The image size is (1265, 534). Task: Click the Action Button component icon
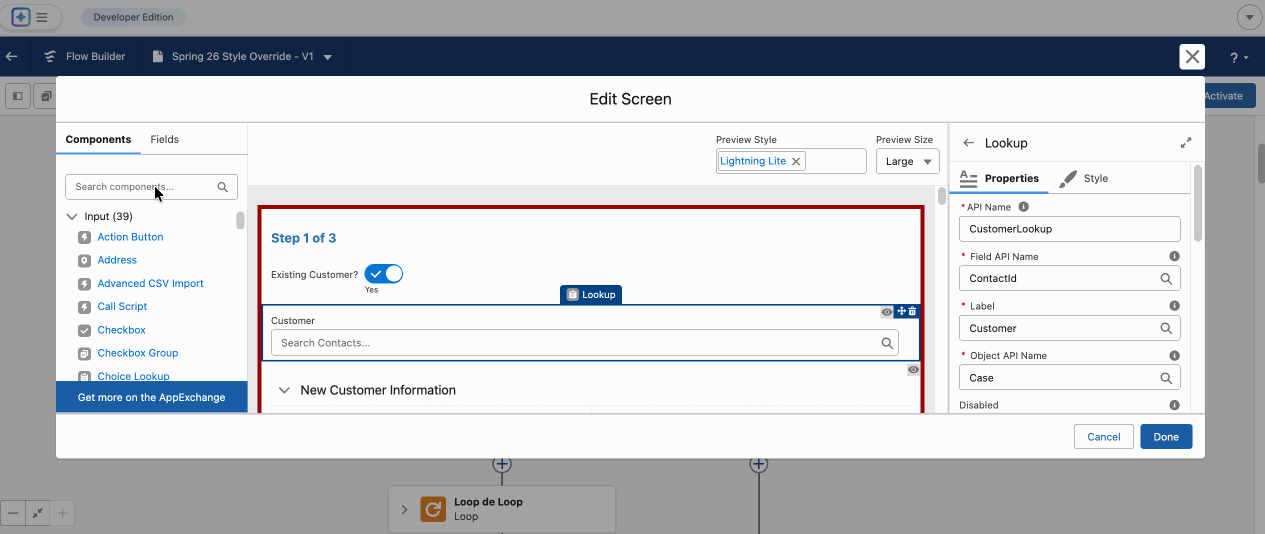click(84, 237)
